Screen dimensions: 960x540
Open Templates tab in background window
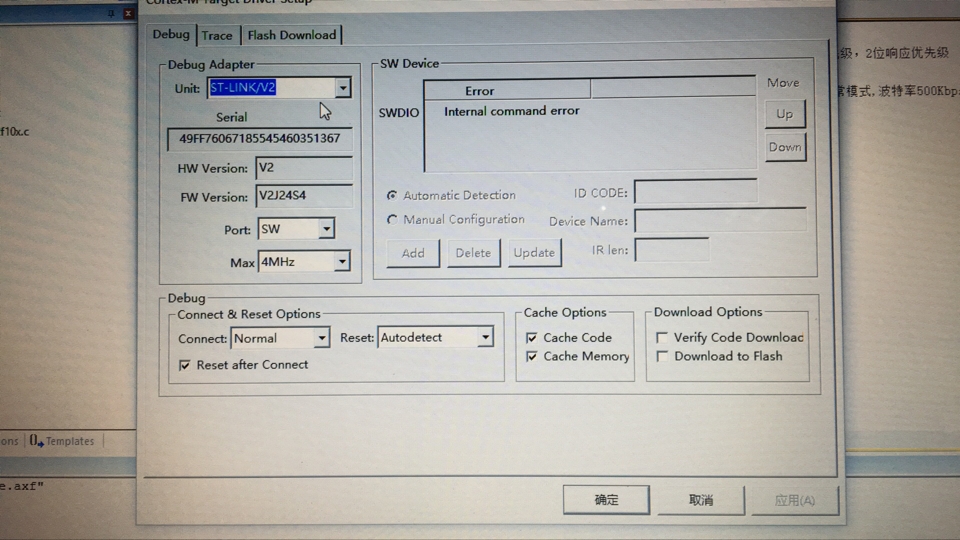point(62,441)
